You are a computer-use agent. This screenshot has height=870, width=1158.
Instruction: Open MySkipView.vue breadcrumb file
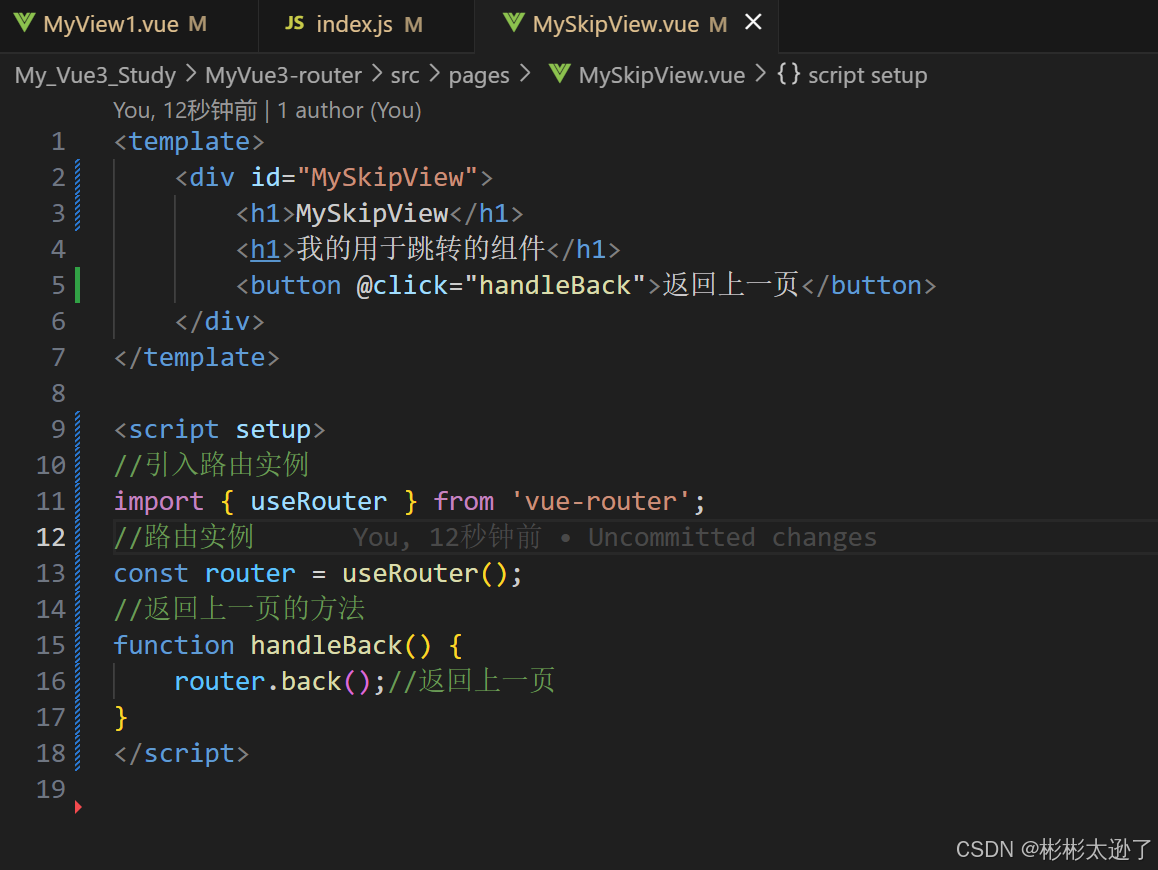662,75
